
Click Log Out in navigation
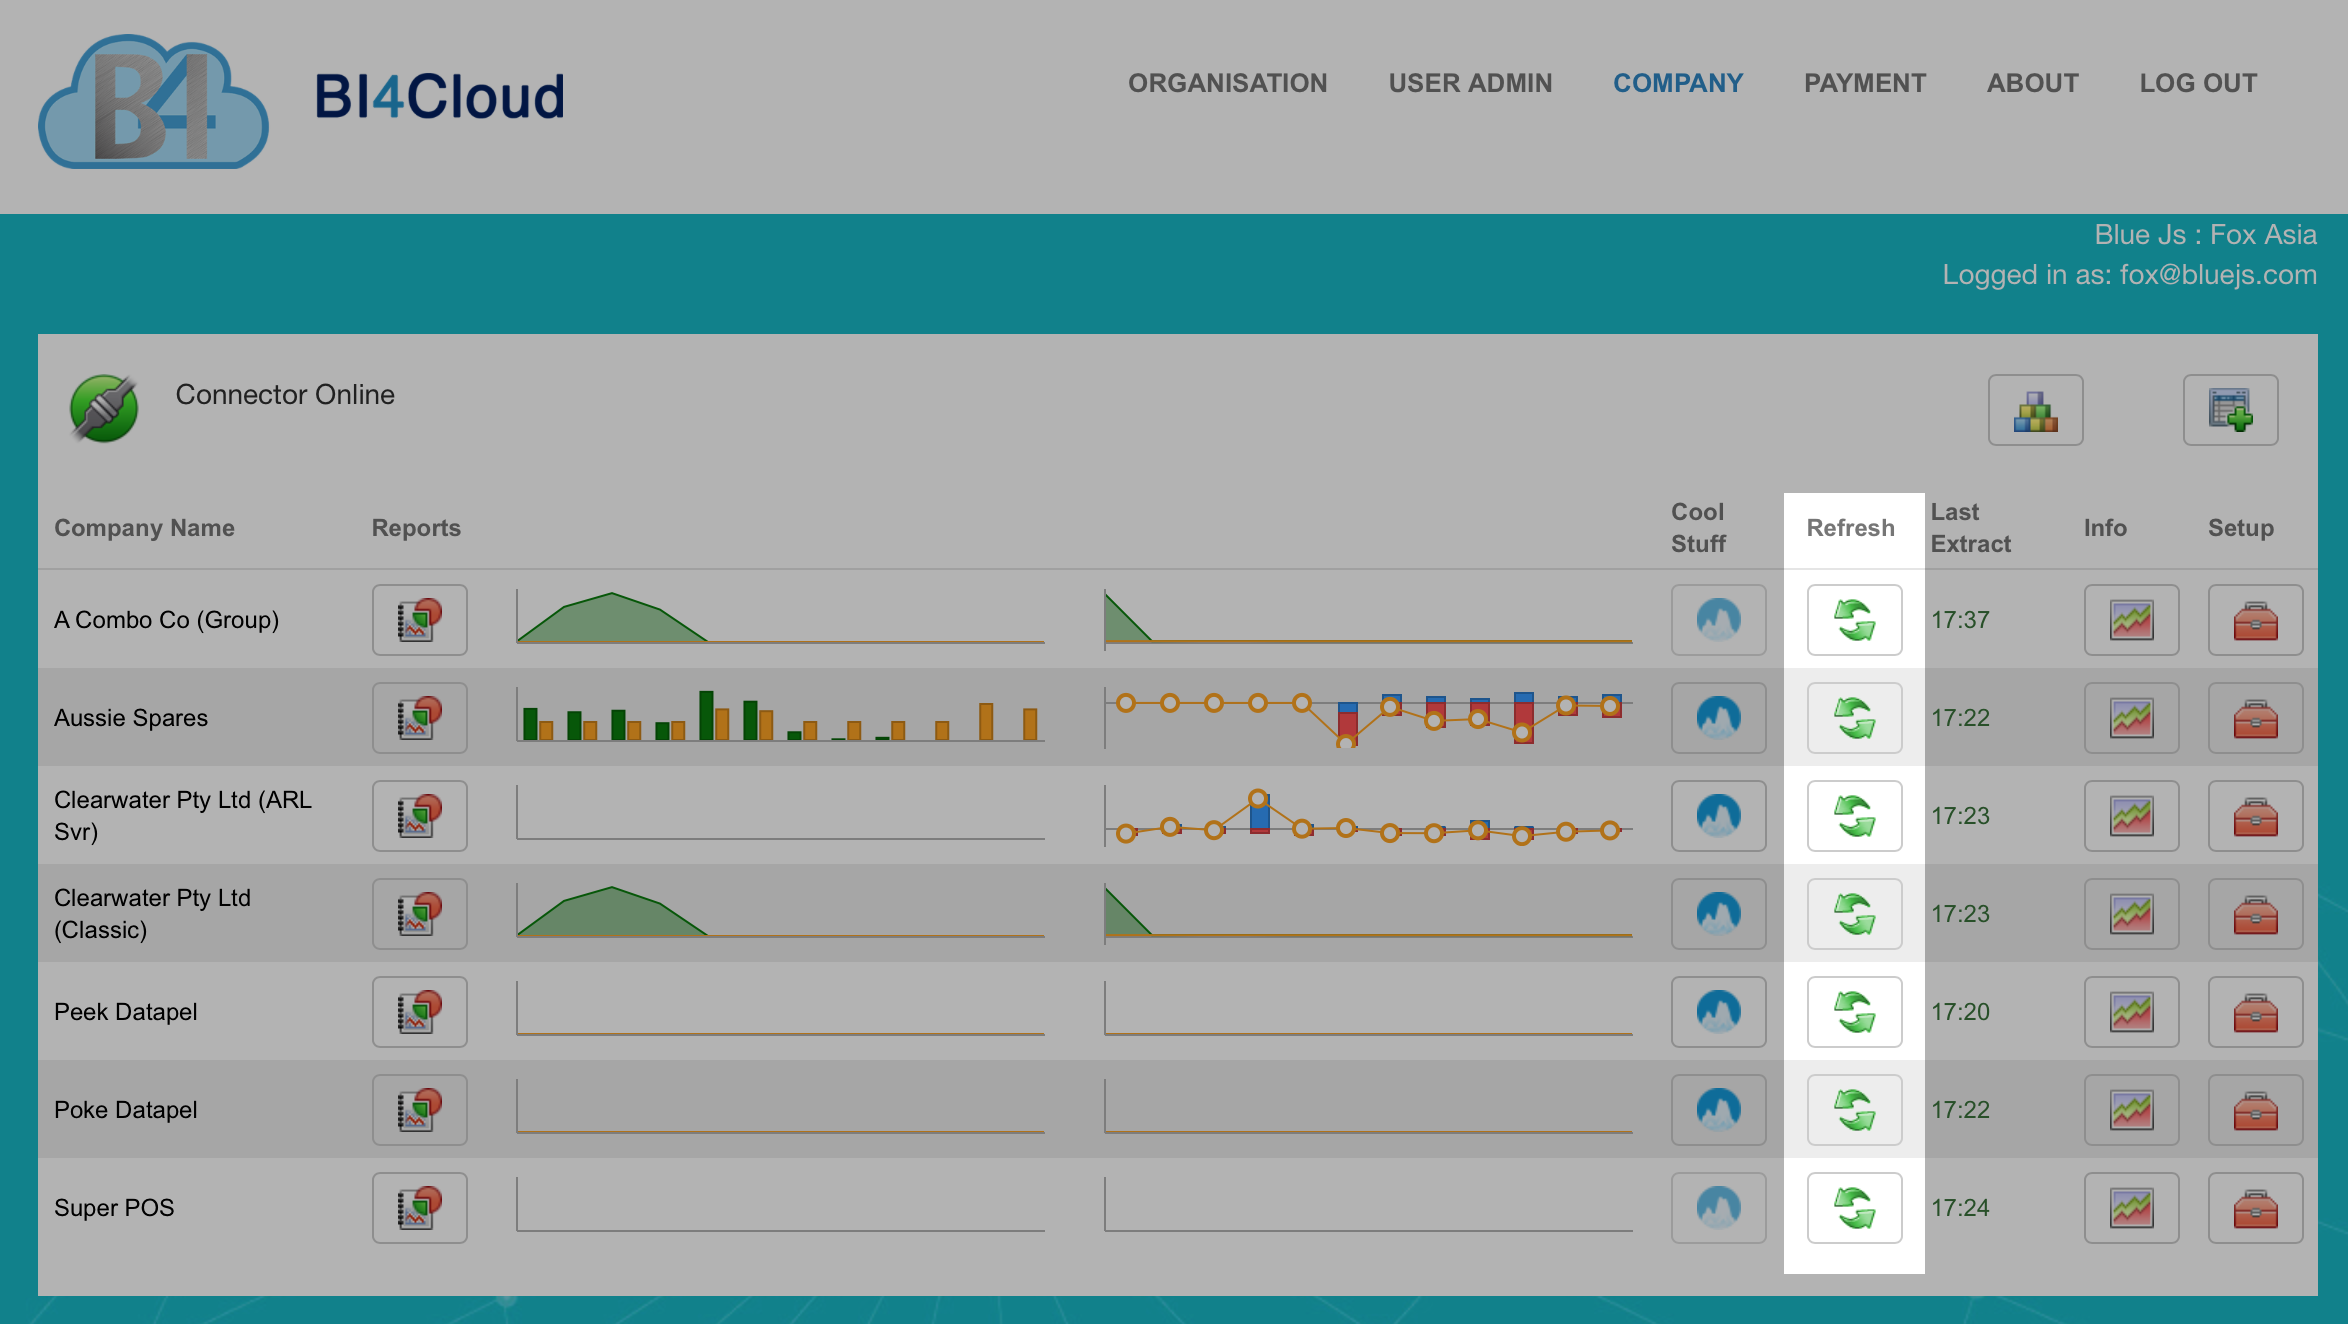coord(2198,83)
